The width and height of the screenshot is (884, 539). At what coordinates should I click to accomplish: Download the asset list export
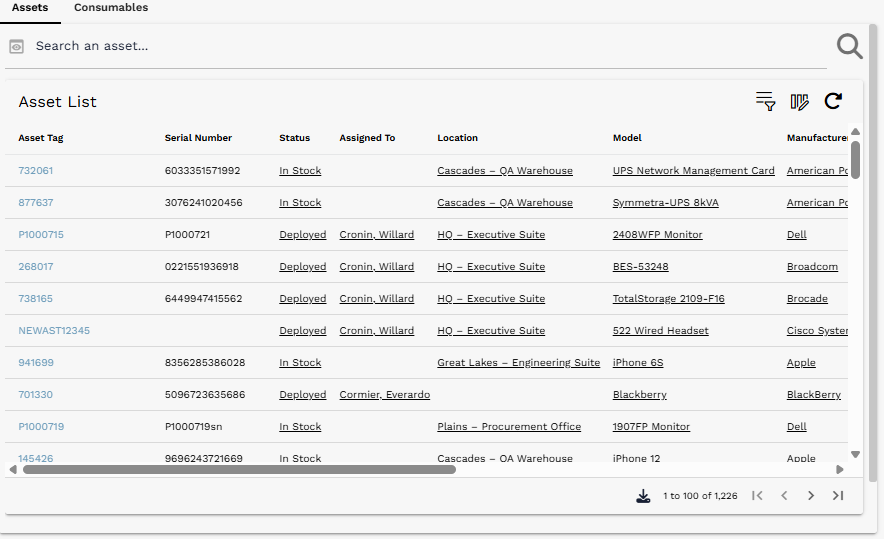[x=643, y=496]
